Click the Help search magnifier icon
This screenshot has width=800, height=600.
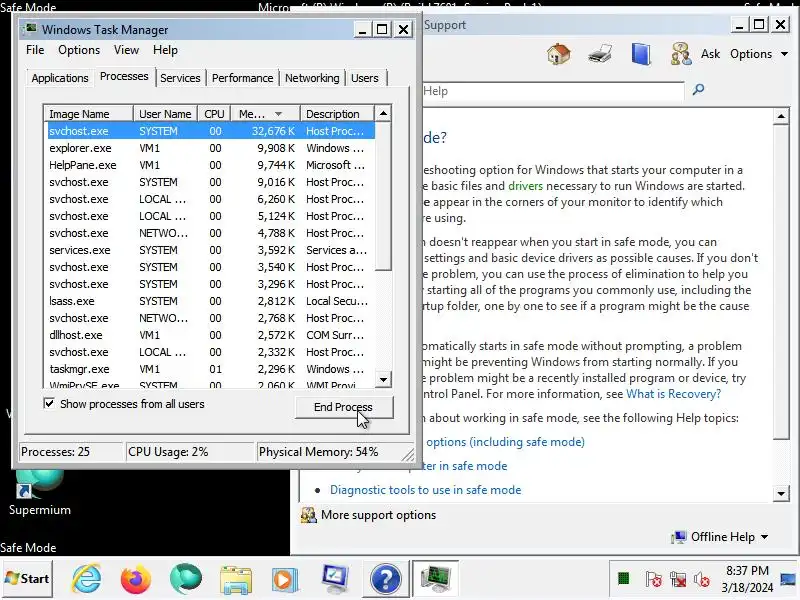698,90
